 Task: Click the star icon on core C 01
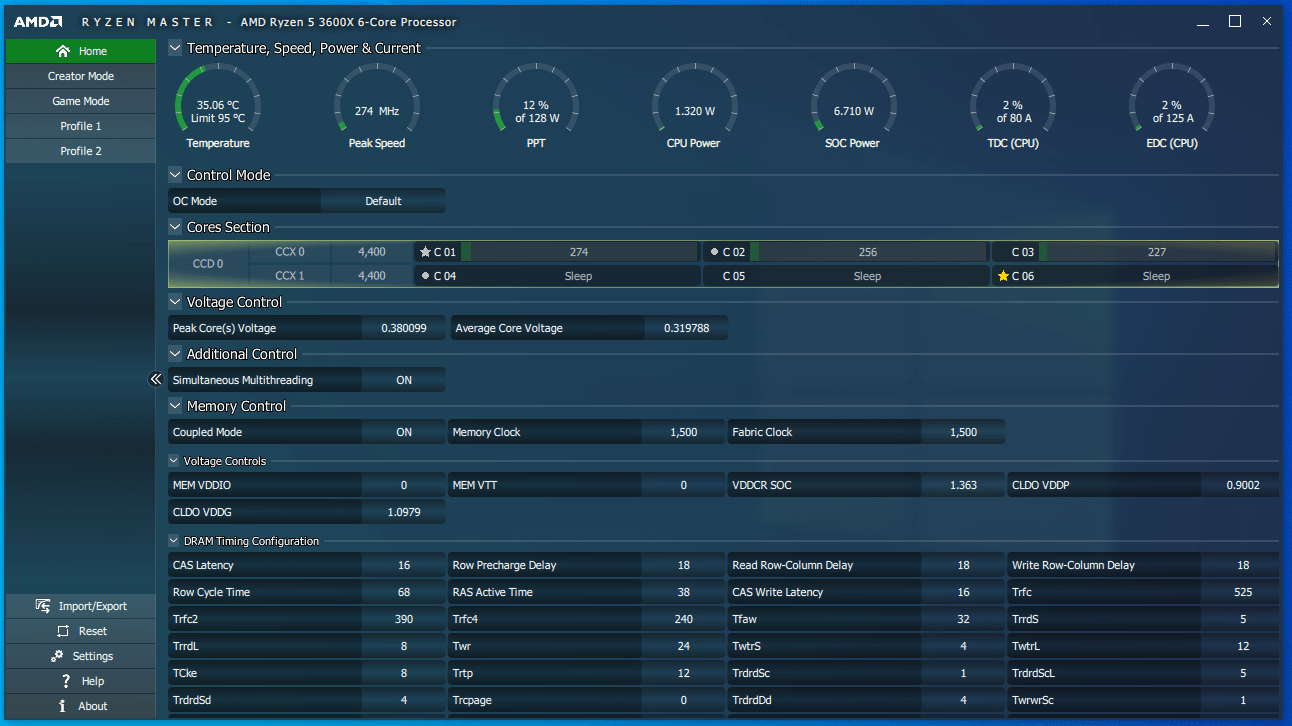(425, 252)
